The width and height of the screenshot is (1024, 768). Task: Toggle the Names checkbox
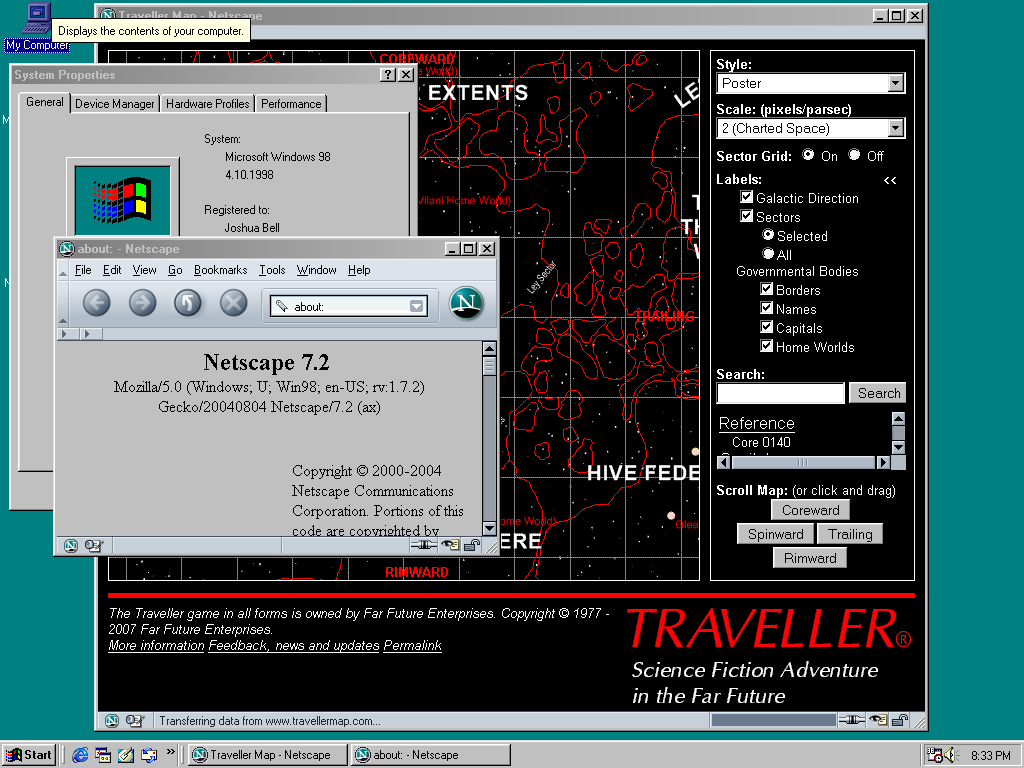coord(767,308)
